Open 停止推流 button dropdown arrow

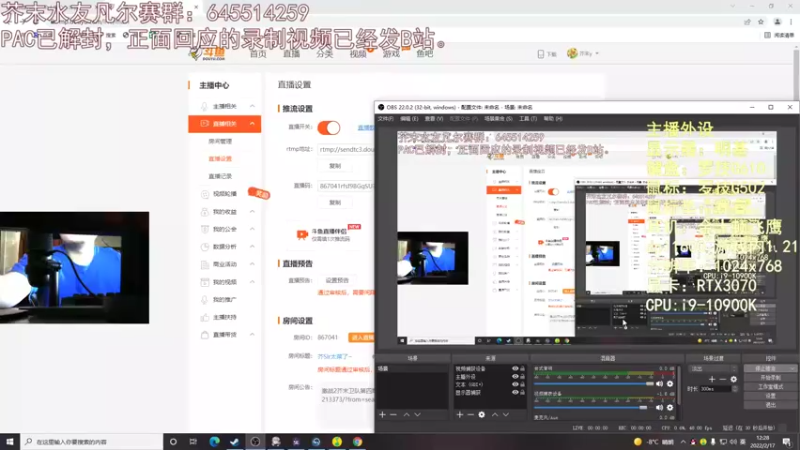(x=791, y=368)
